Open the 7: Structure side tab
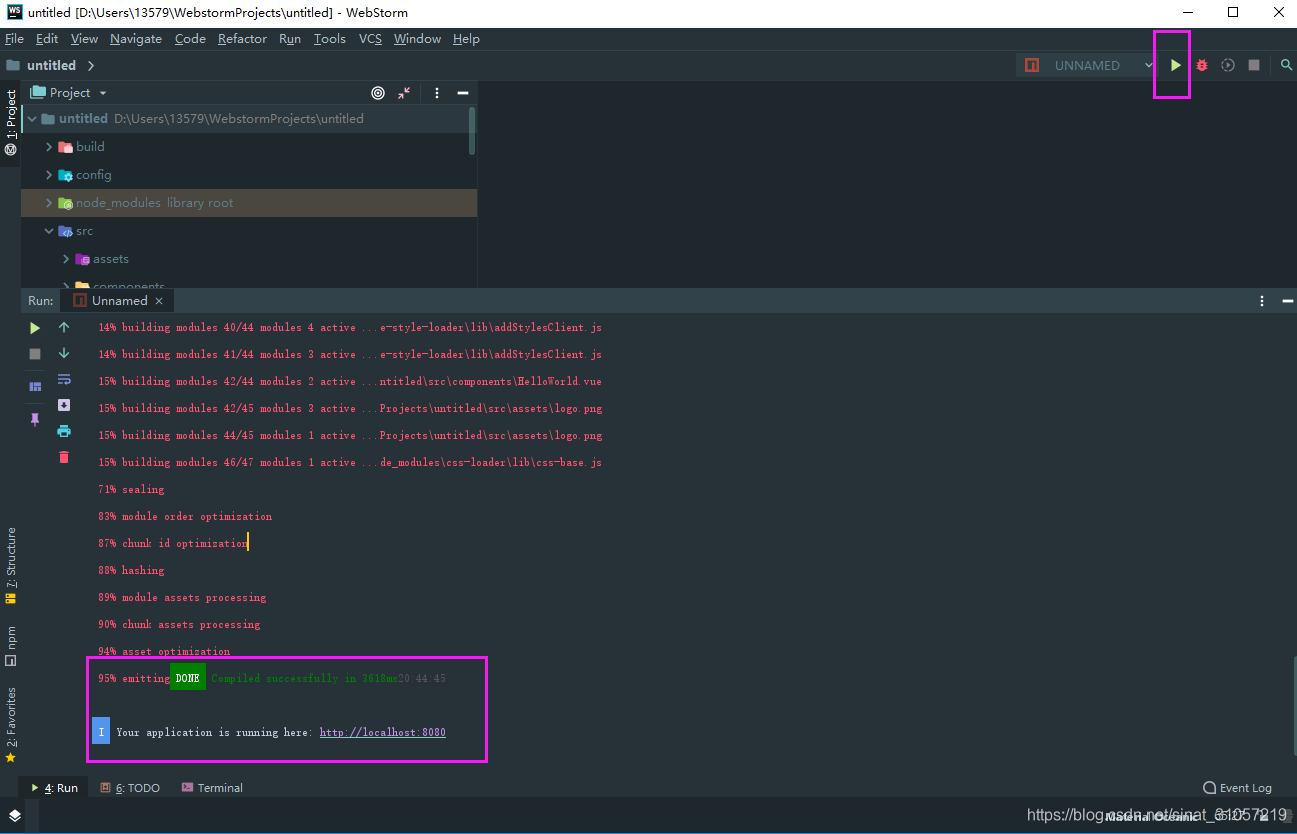Viewport: 1297px width, 834px height. point(10,565)
